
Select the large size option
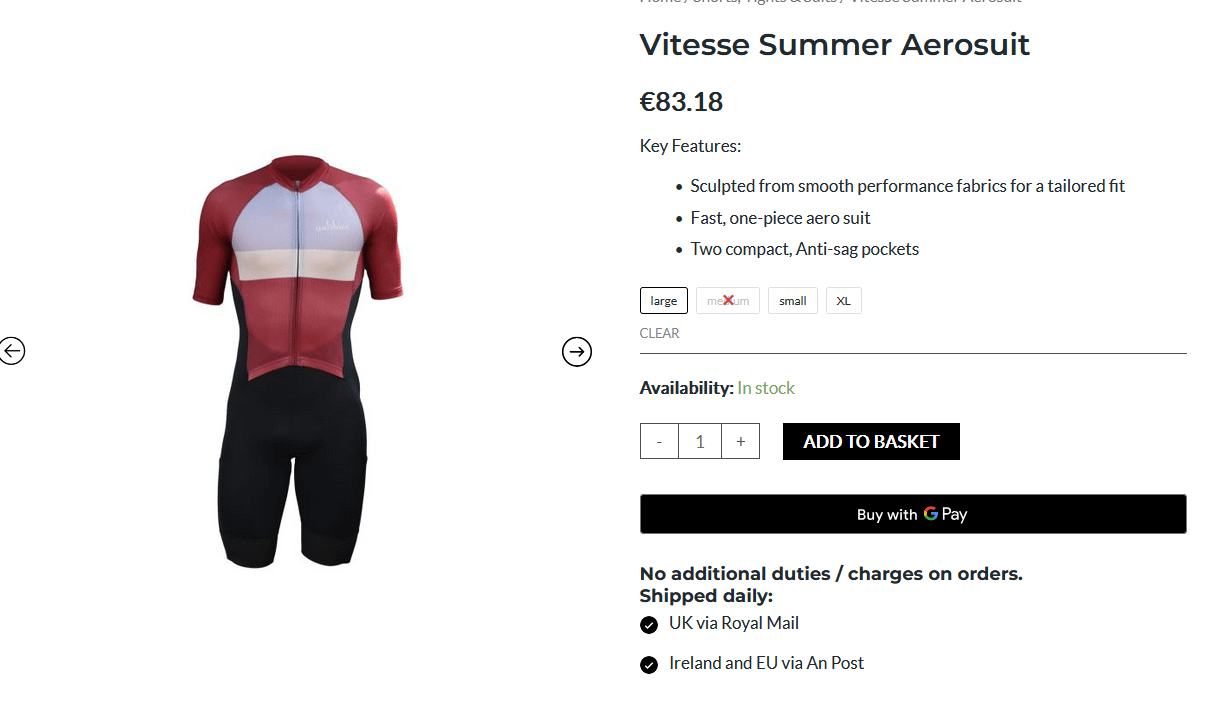pos(664,301)
